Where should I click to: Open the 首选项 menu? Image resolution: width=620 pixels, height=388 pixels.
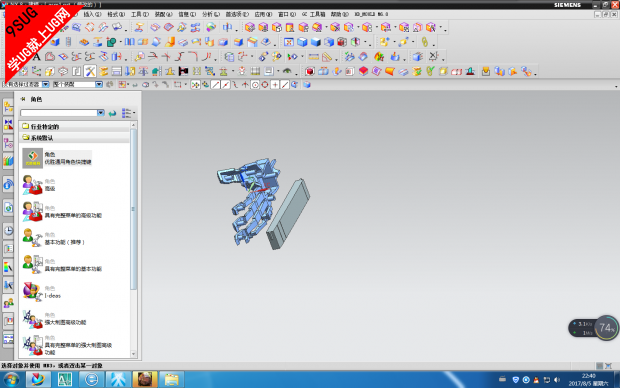pos(237,14)
